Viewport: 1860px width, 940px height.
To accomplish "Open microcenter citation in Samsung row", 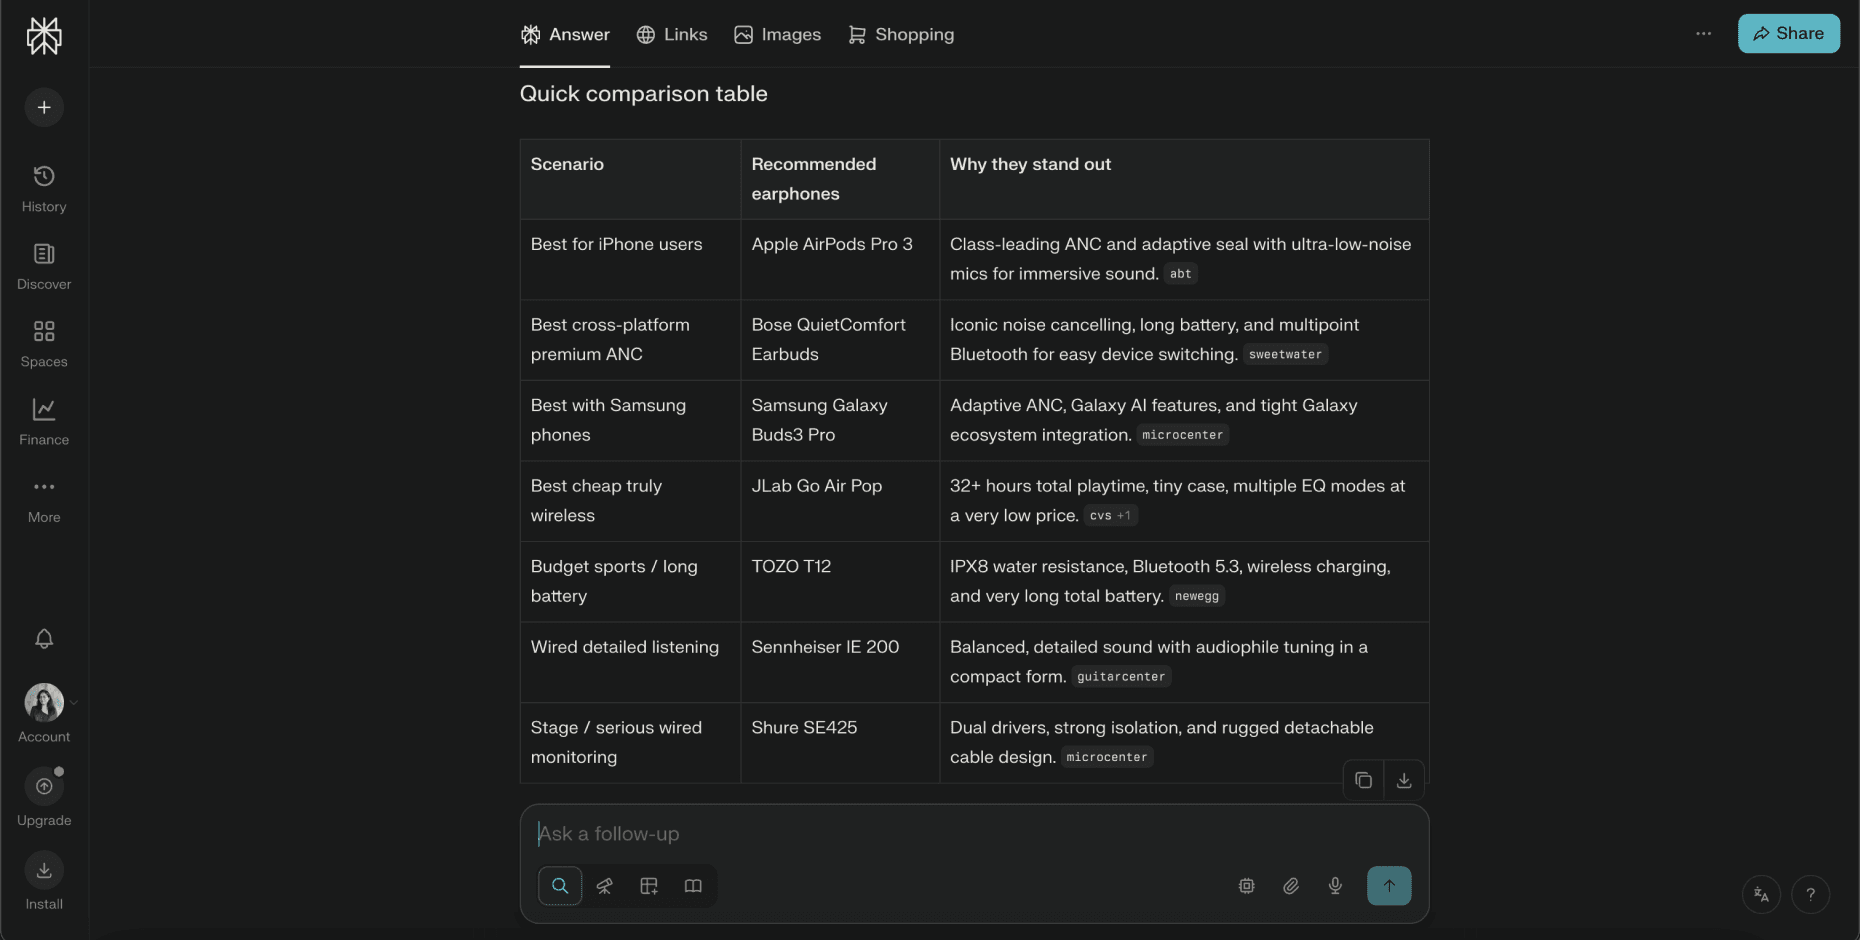I will 1182,435.
